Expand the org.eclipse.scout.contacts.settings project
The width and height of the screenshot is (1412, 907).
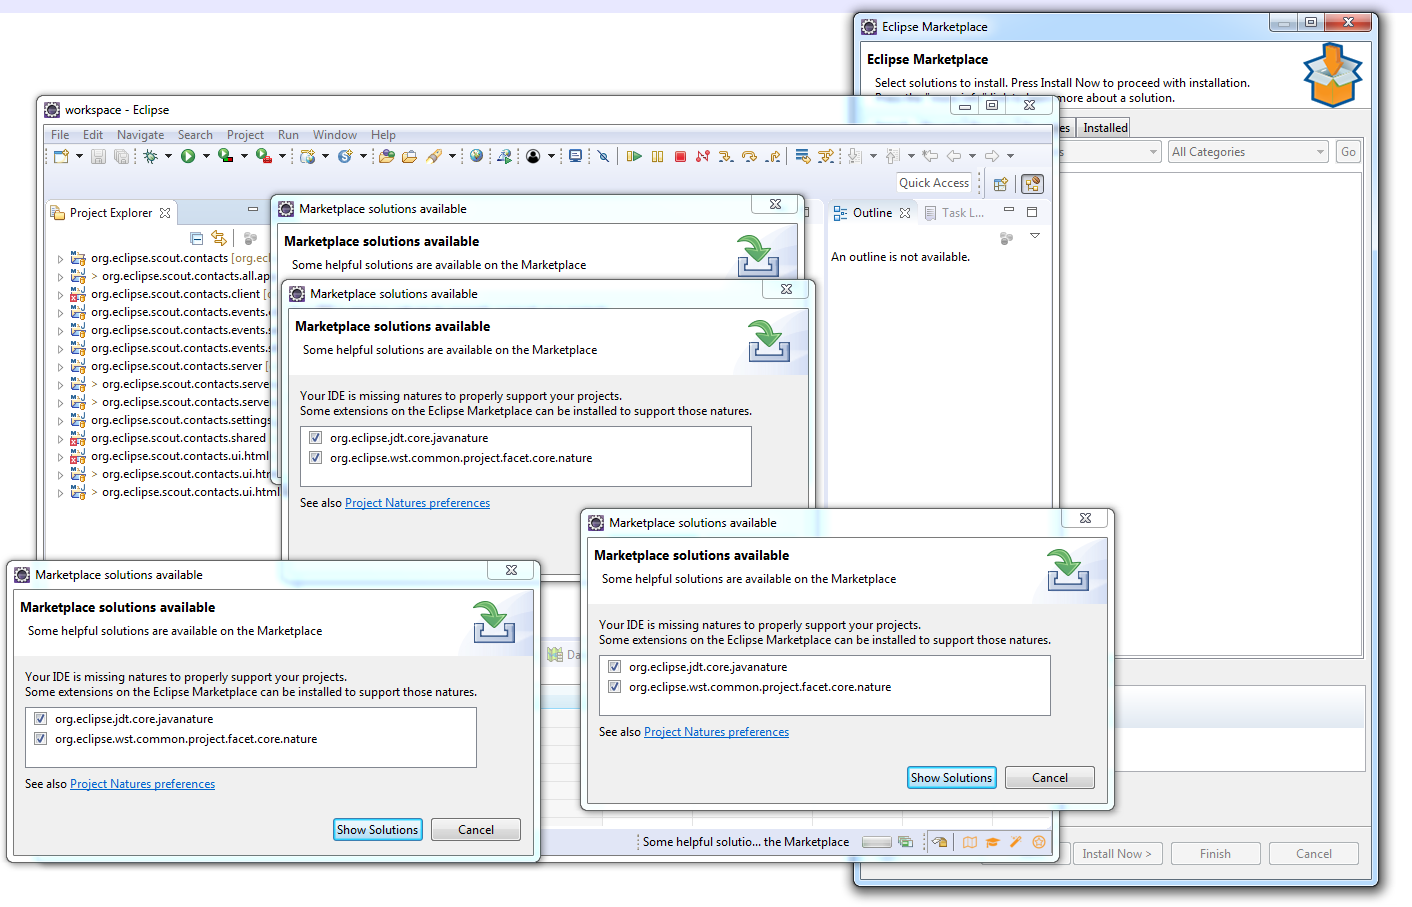pos(60,421)
